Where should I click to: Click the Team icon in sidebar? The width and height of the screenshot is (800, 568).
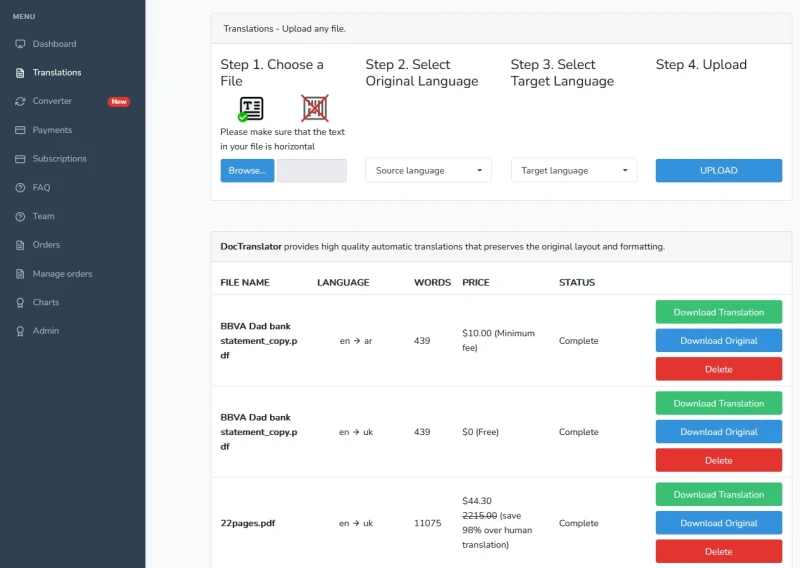21,216
